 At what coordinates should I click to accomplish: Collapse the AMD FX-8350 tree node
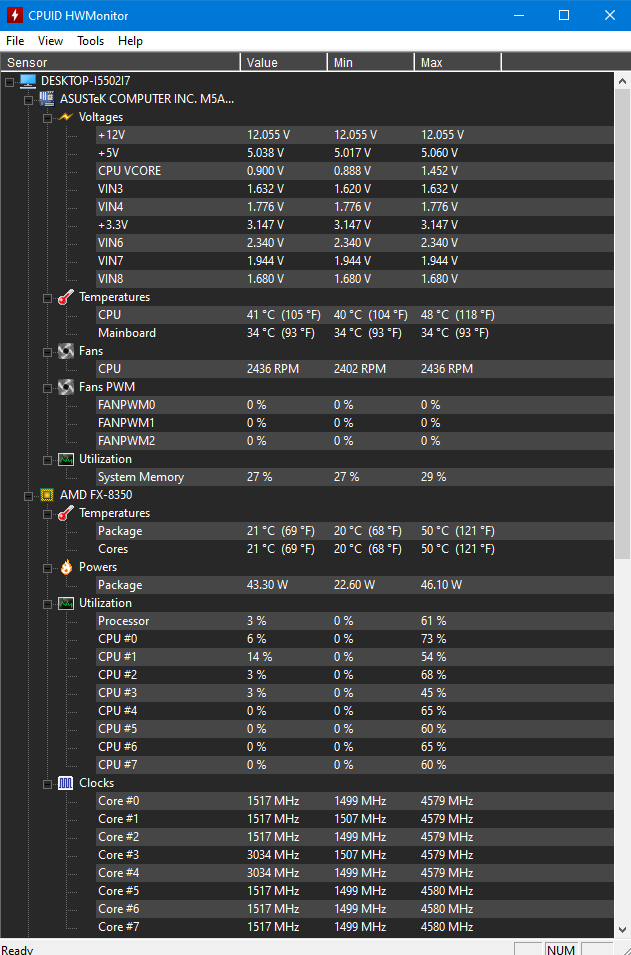point(29,496)
